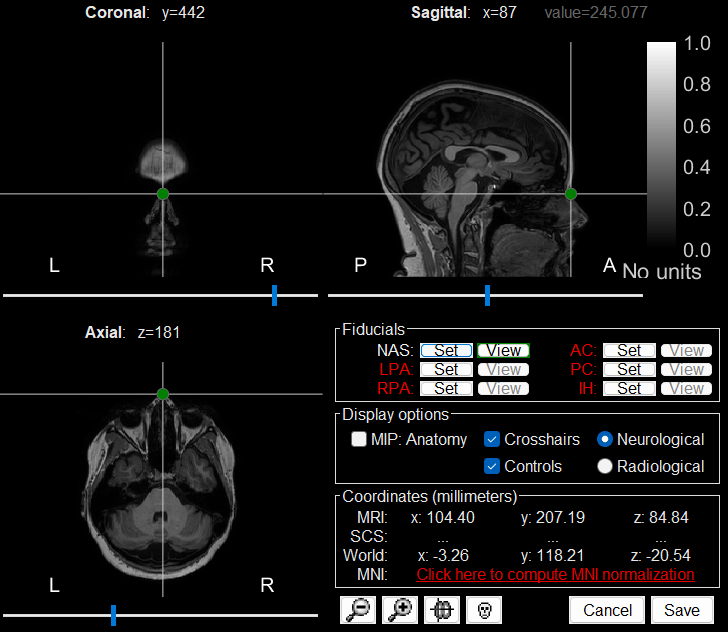Set the IH fiducial point

(x=629, y=388)
